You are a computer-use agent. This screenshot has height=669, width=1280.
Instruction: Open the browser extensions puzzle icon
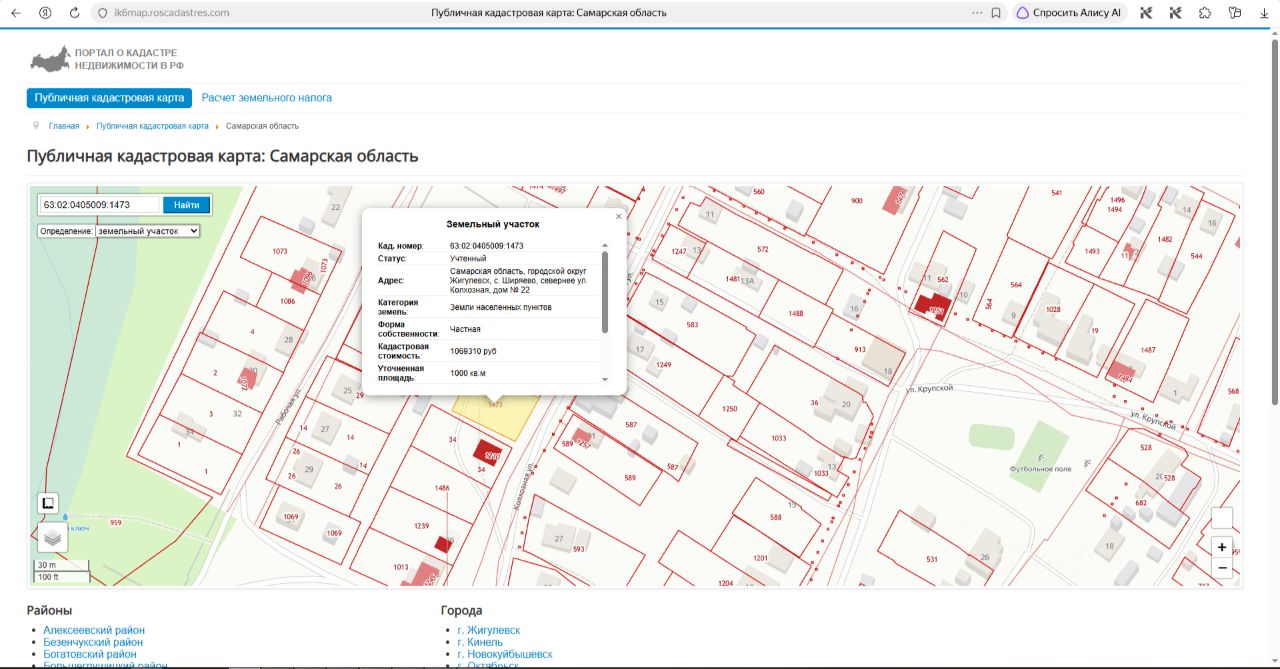point(1205,13)
